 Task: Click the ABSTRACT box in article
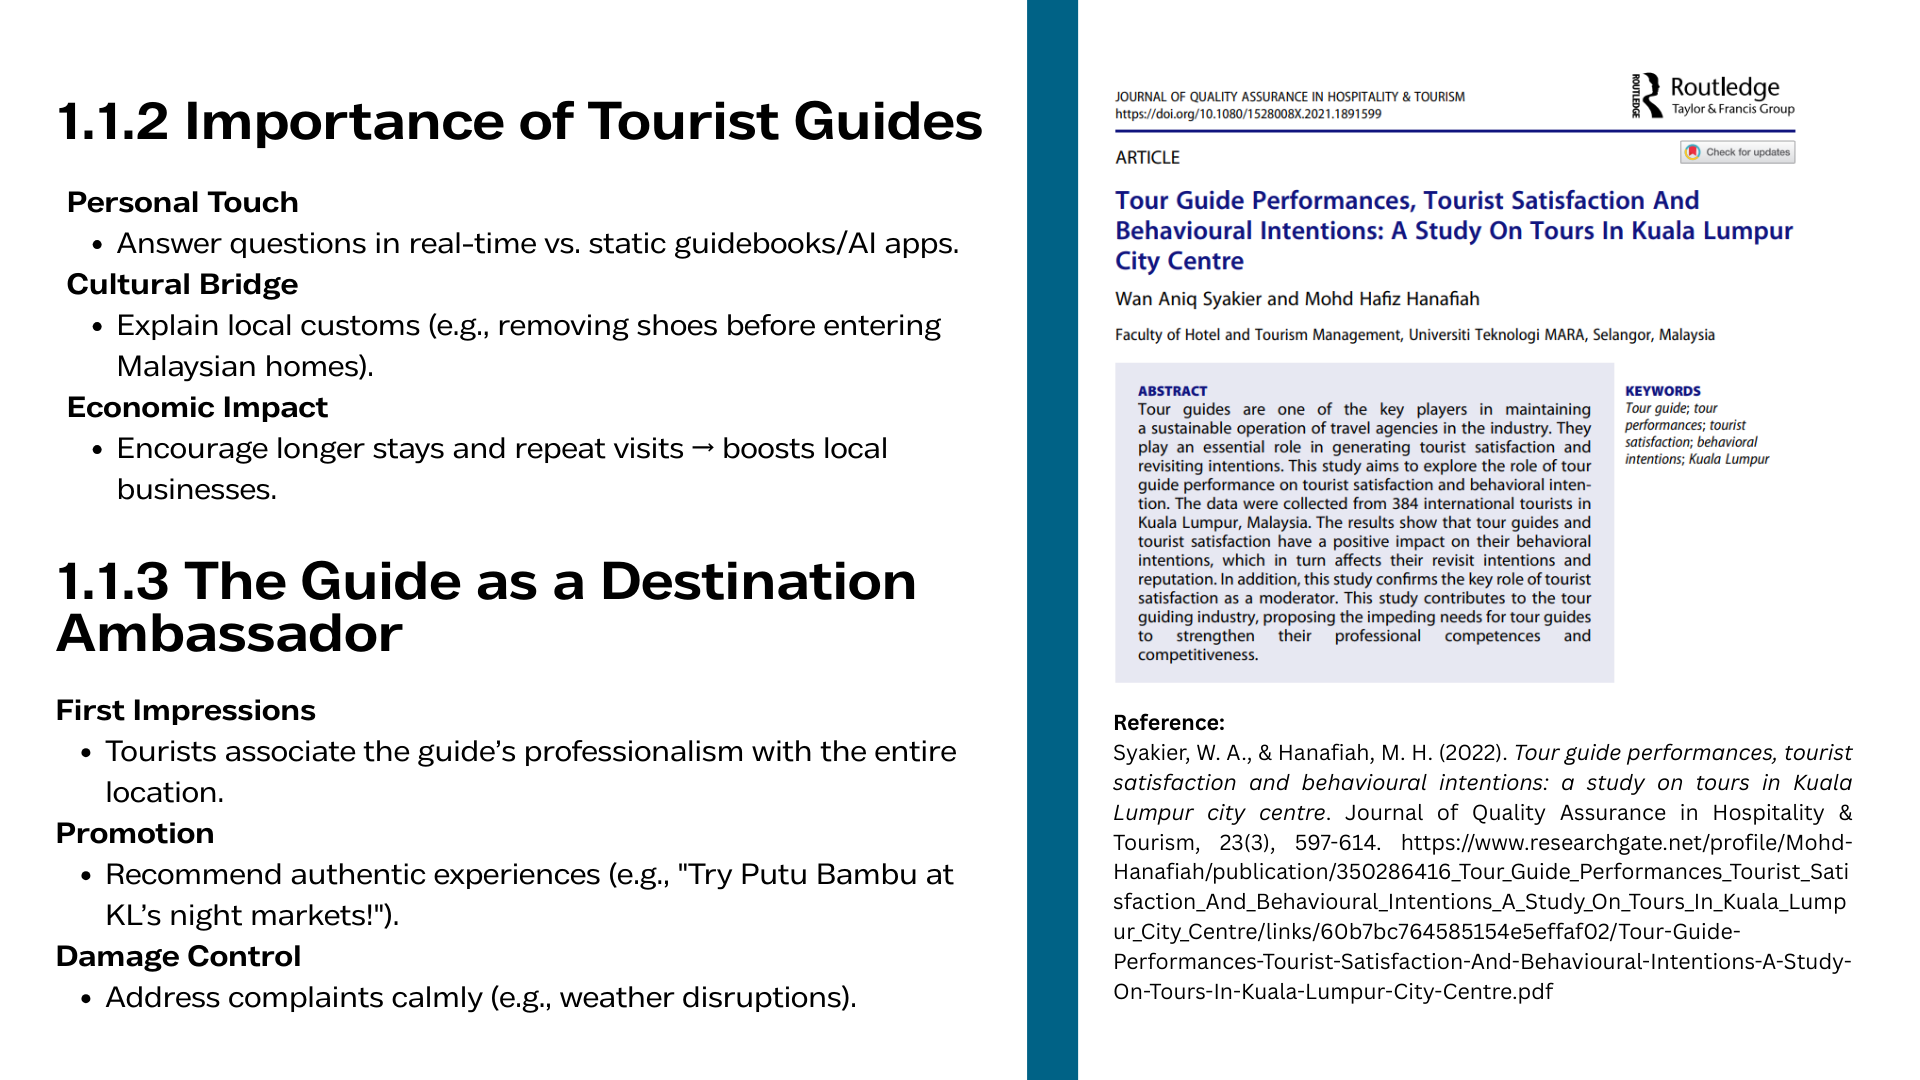[1363, 523]
